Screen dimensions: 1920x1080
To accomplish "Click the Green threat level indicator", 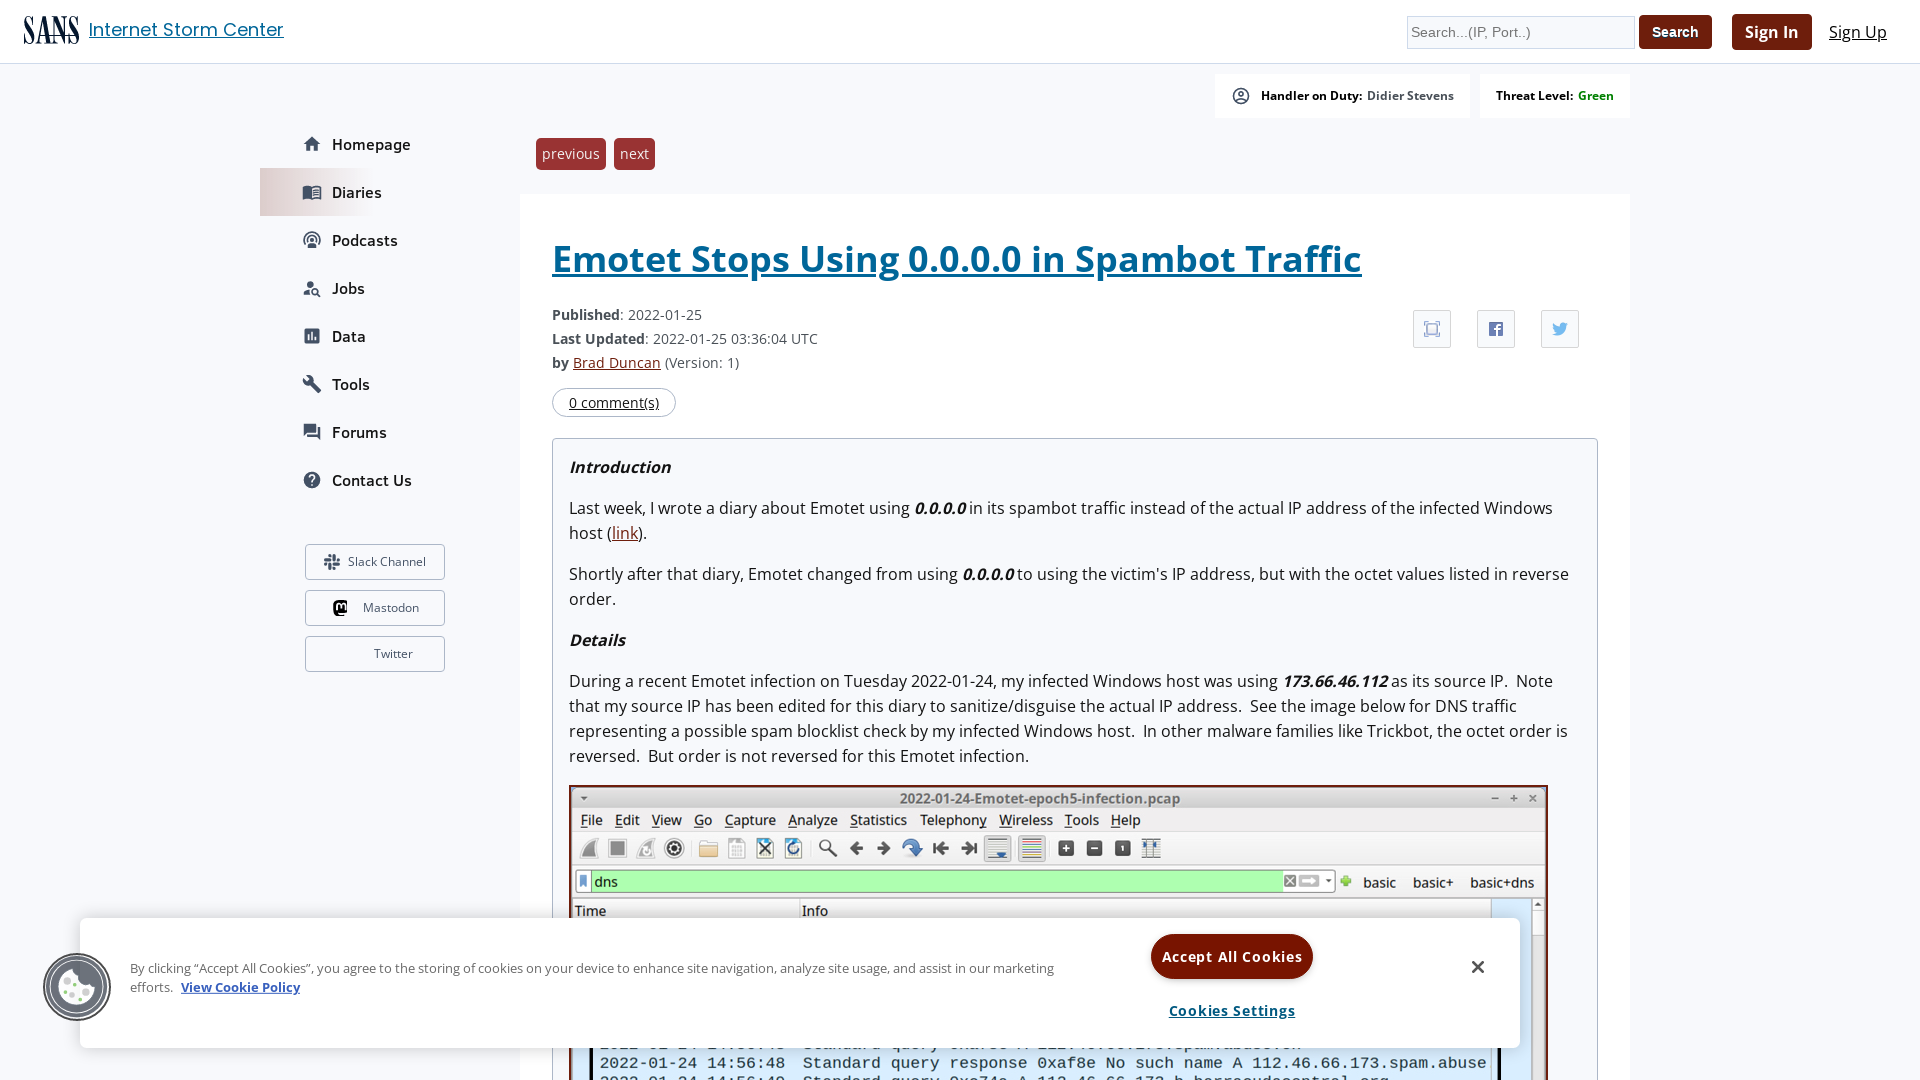I will point(1596,96).
